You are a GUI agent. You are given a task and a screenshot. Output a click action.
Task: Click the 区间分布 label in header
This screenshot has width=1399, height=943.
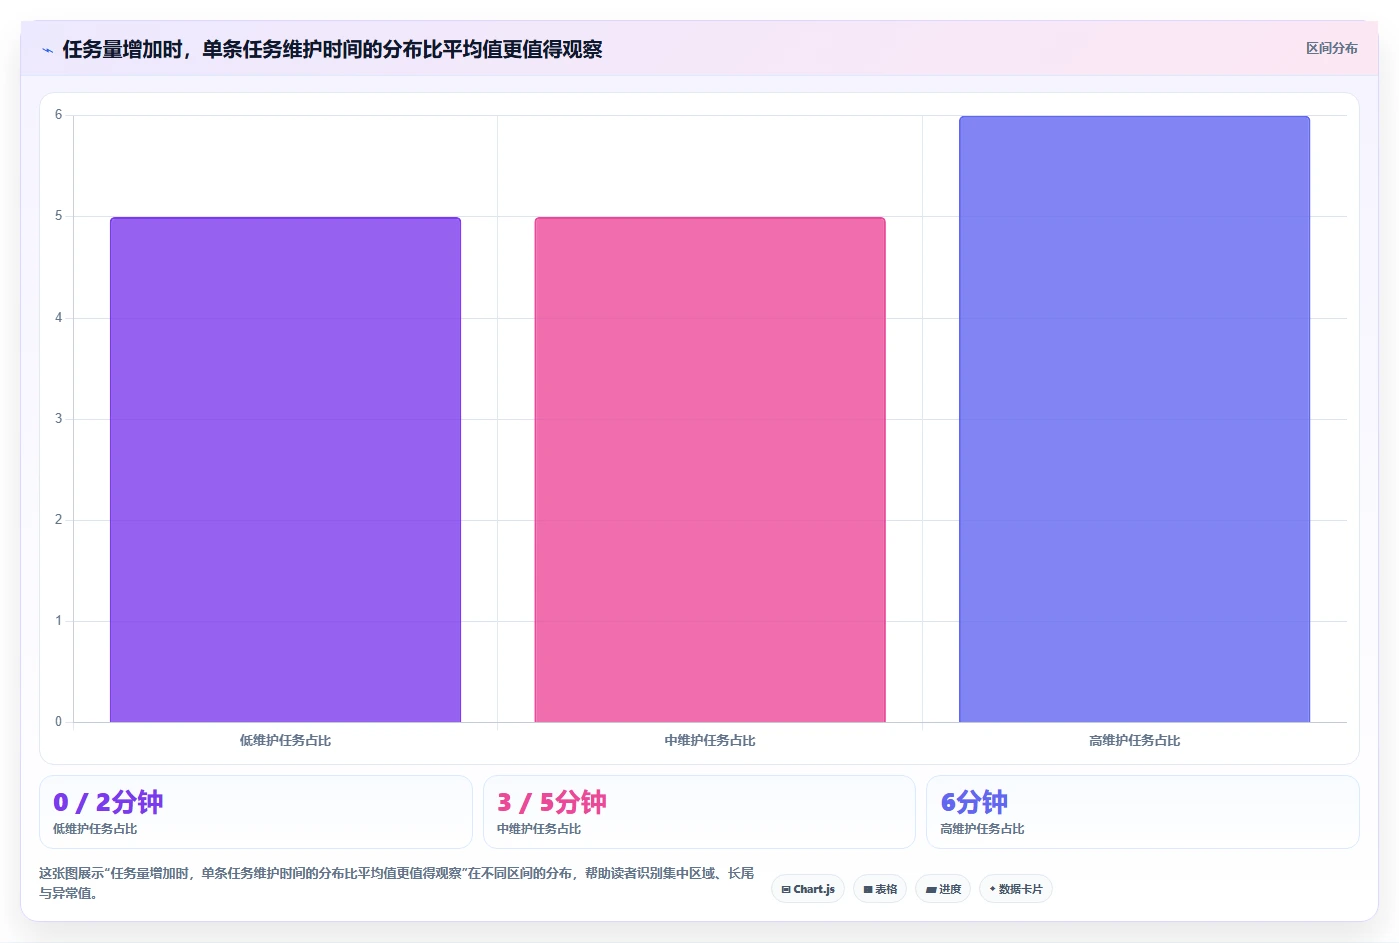tap(1331, 48)
